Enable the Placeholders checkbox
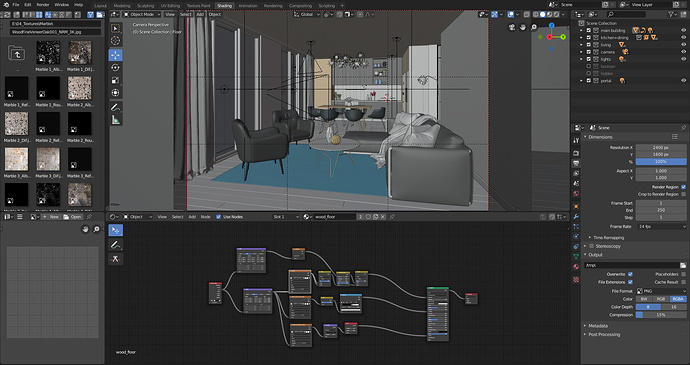This screenshot has width=690, height=365. 683,274
